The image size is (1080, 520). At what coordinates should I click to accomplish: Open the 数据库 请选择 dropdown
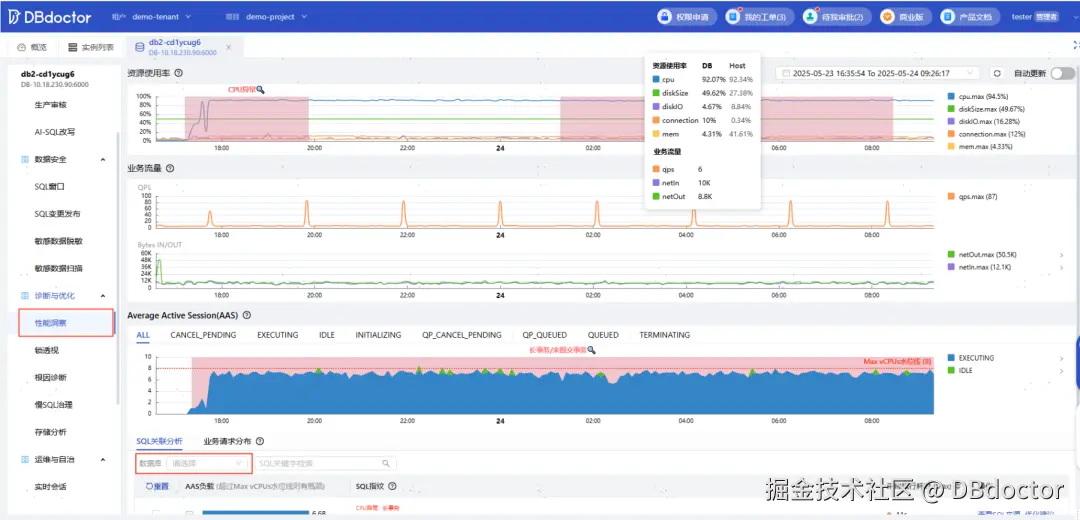(x=209, y=464)
